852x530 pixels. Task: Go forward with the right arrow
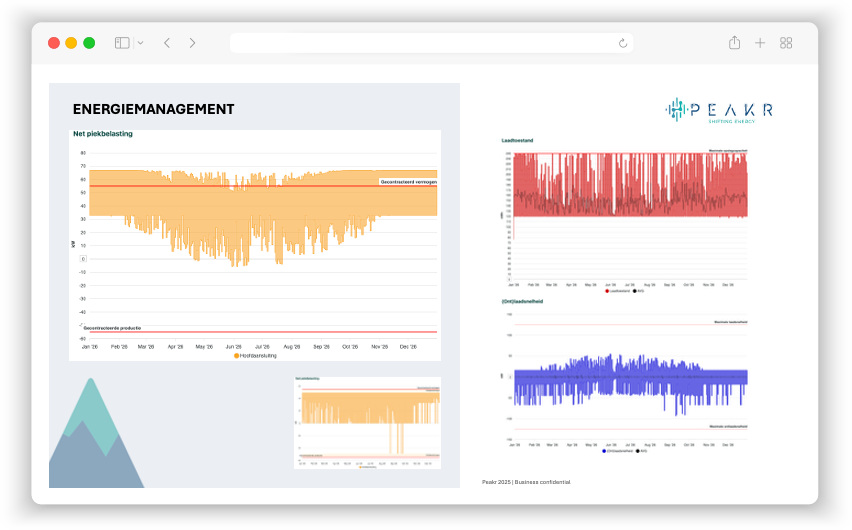[x=192, y=43]
